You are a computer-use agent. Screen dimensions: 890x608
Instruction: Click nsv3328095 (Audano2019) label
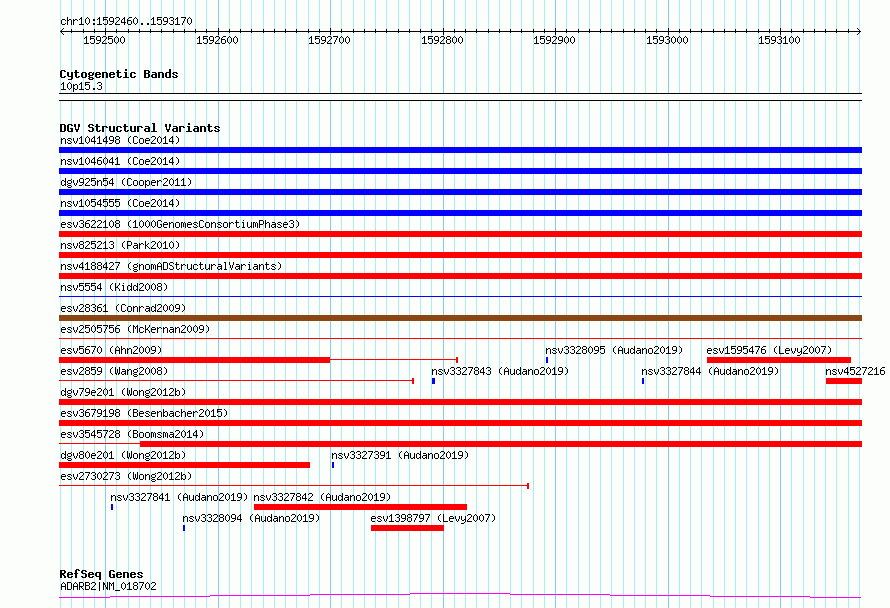(x=614, y=350)
